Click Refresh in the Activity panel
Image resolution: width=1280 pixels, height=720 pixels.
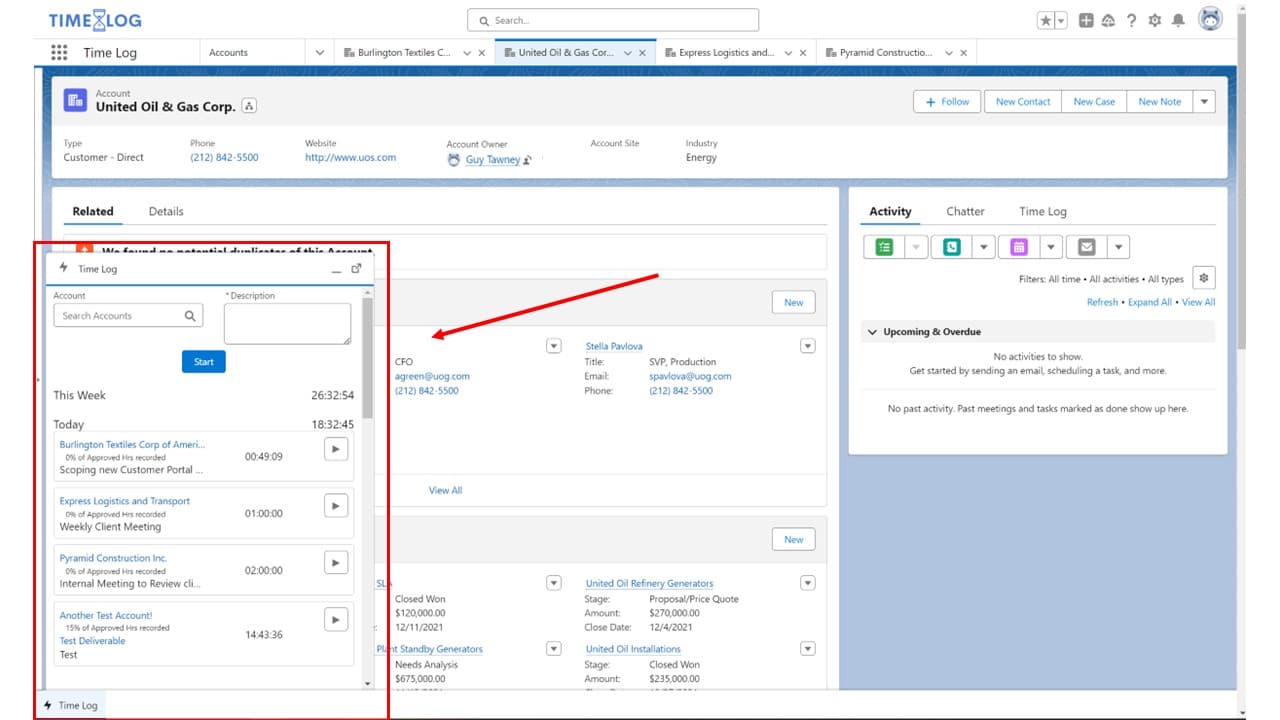coord(1102,302)
